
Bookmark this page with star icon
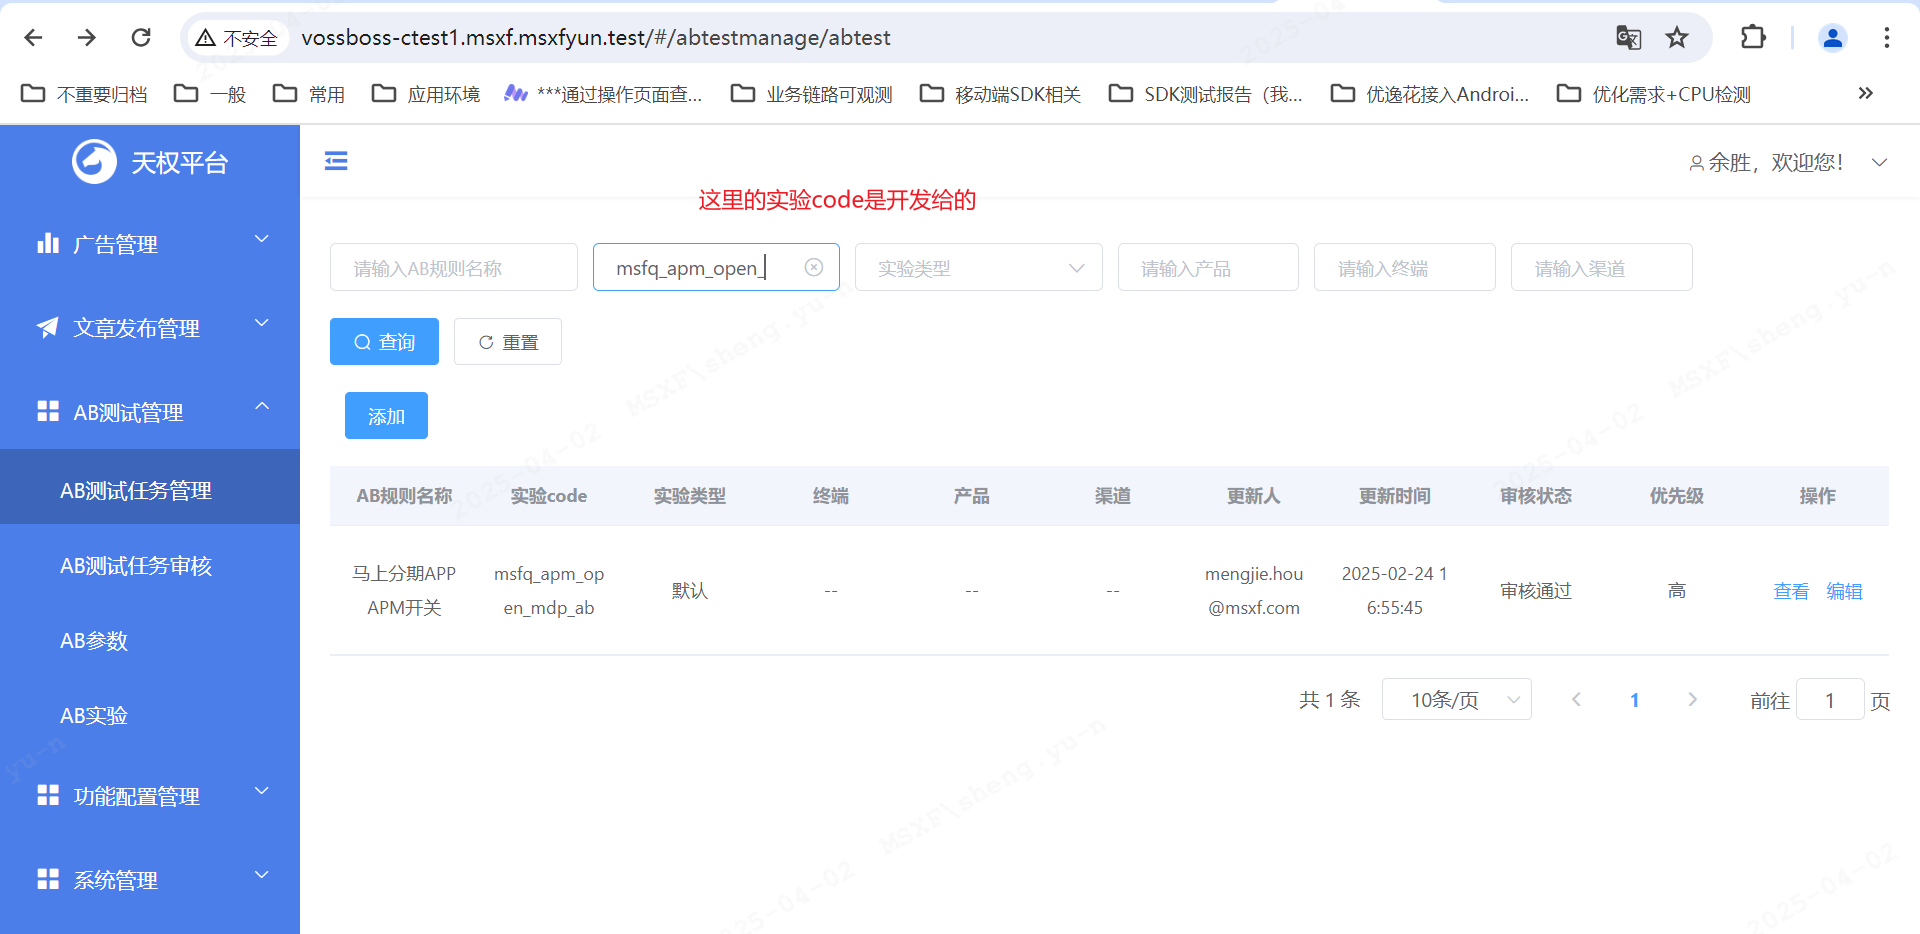[1677, 38]
